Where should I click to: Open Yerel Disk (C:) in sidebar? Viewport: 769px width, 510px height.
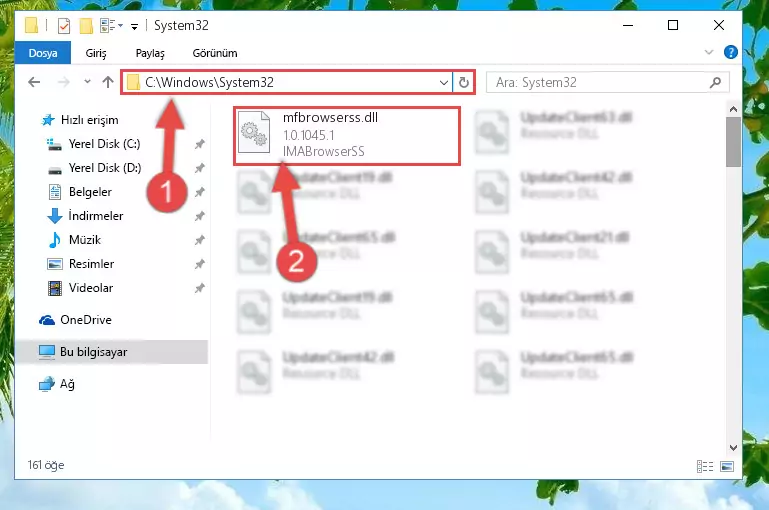104,144
